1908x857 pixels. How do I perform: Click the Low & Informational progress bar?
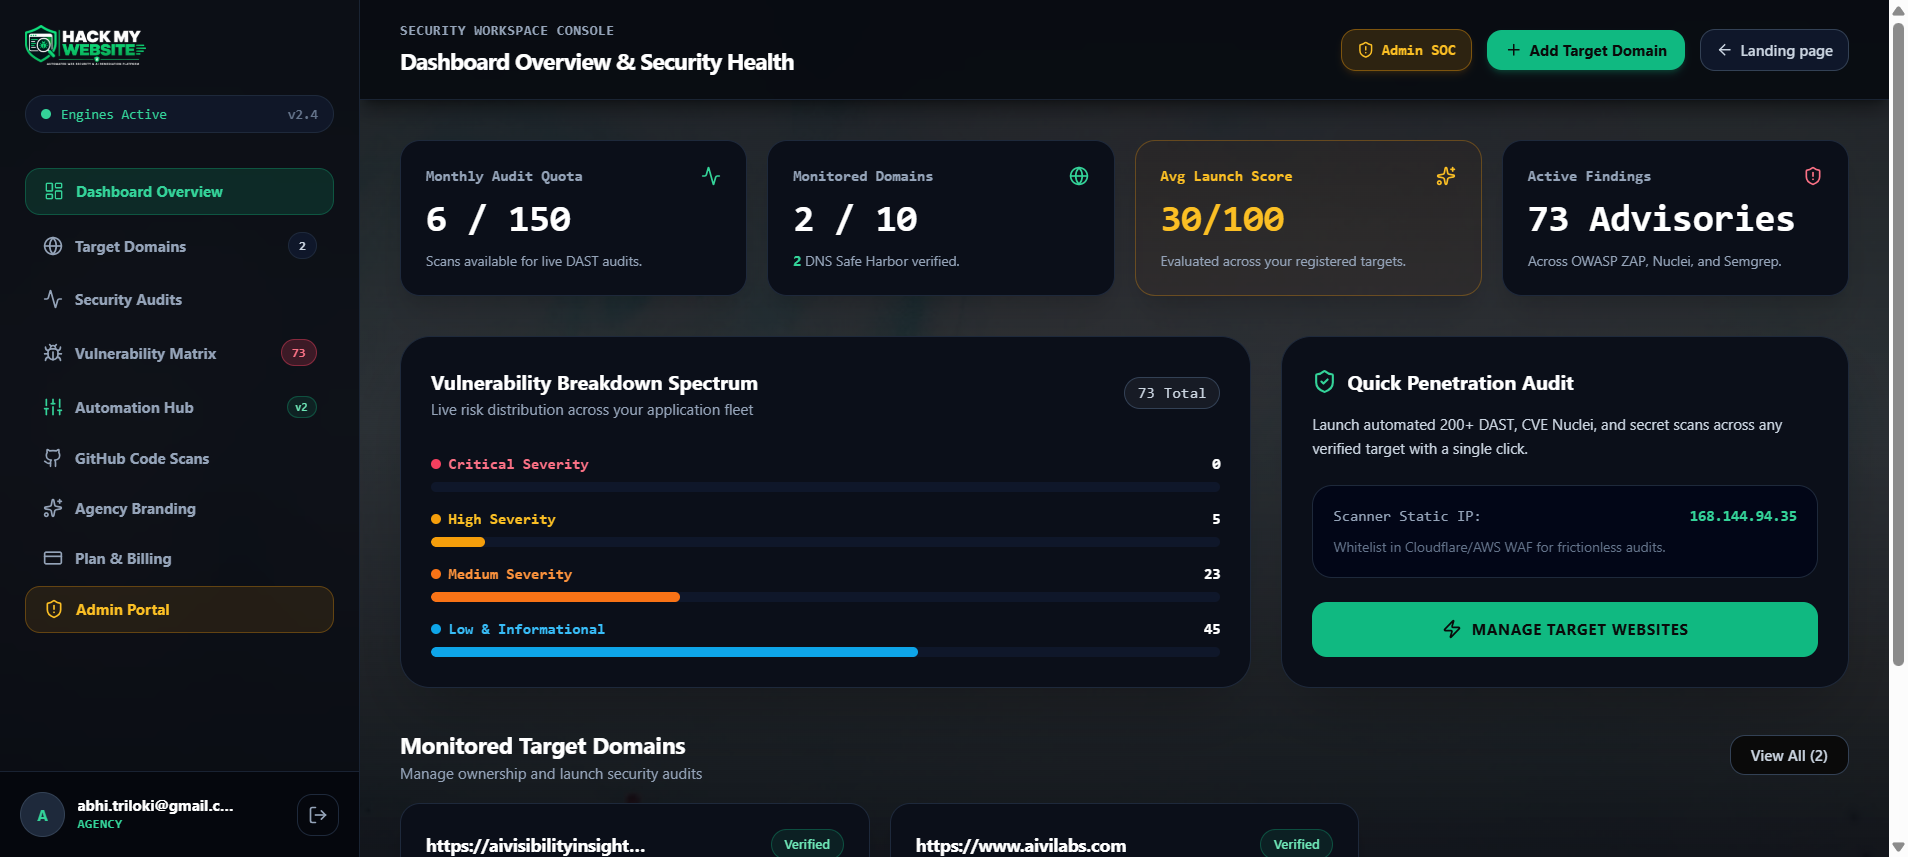pos(825,652)
